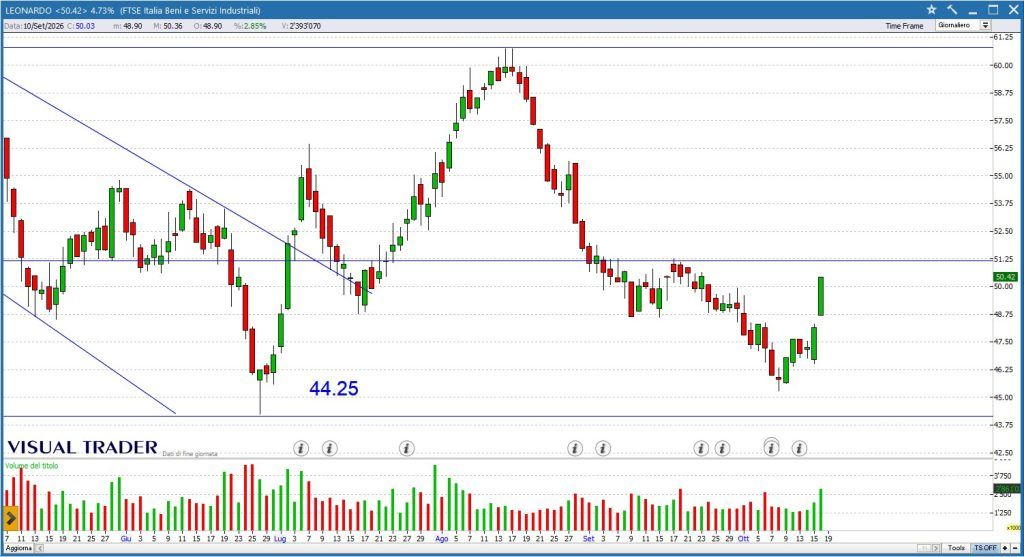Open the Tools button

click(957, 548)
